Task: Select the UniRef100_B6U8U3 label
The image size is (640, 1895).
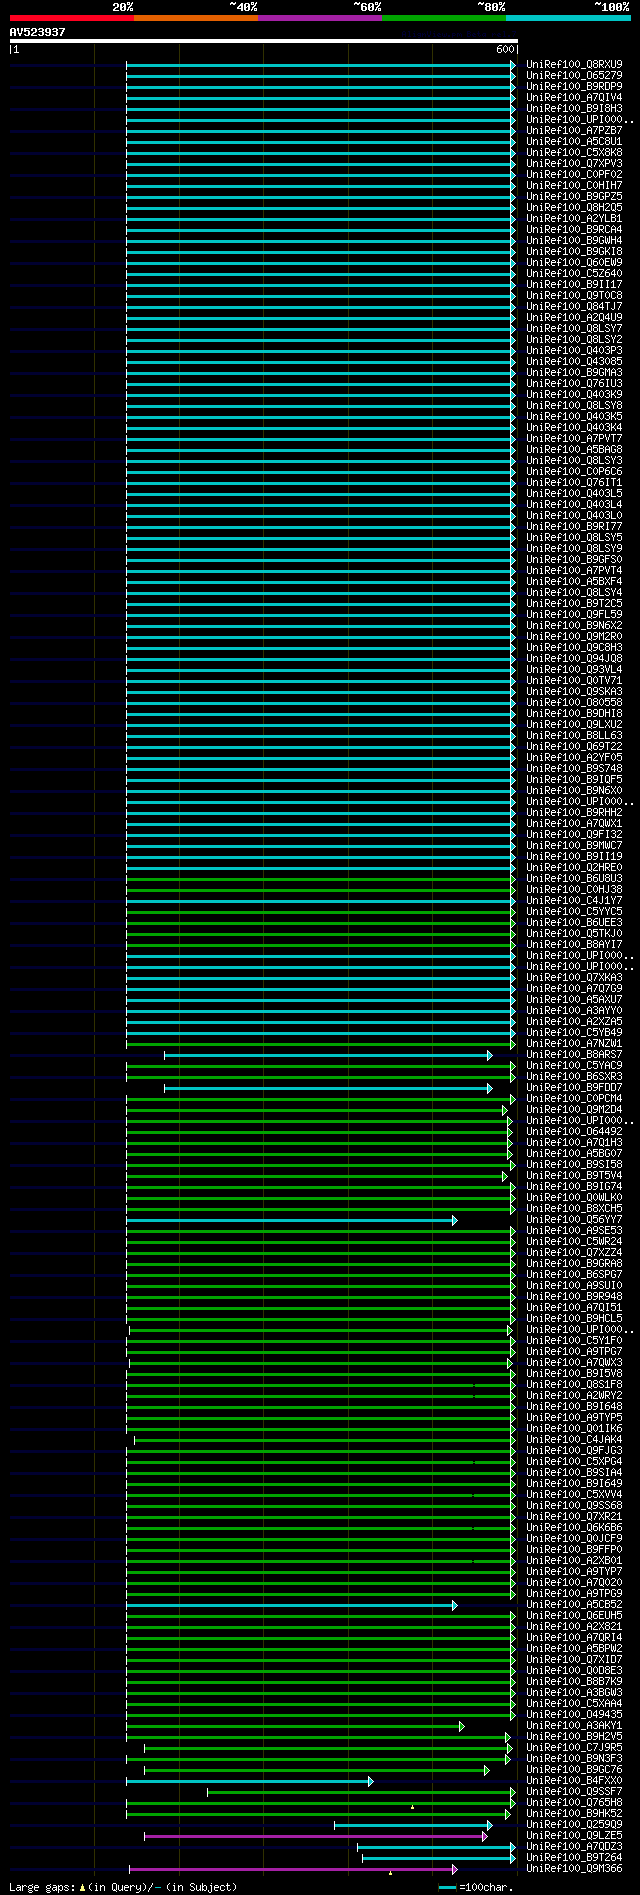Action: pyautogui.click(x=574, y=878)
